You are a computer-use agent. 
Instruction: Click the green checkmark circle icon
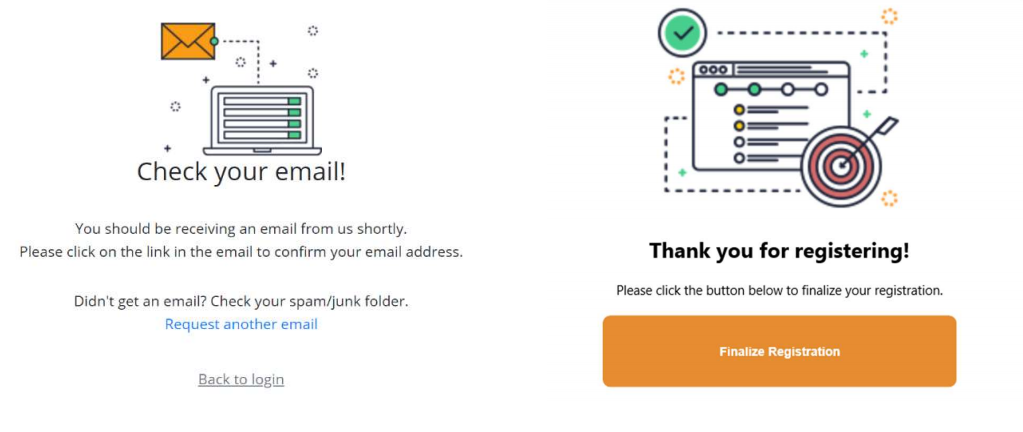click(682, 33)
